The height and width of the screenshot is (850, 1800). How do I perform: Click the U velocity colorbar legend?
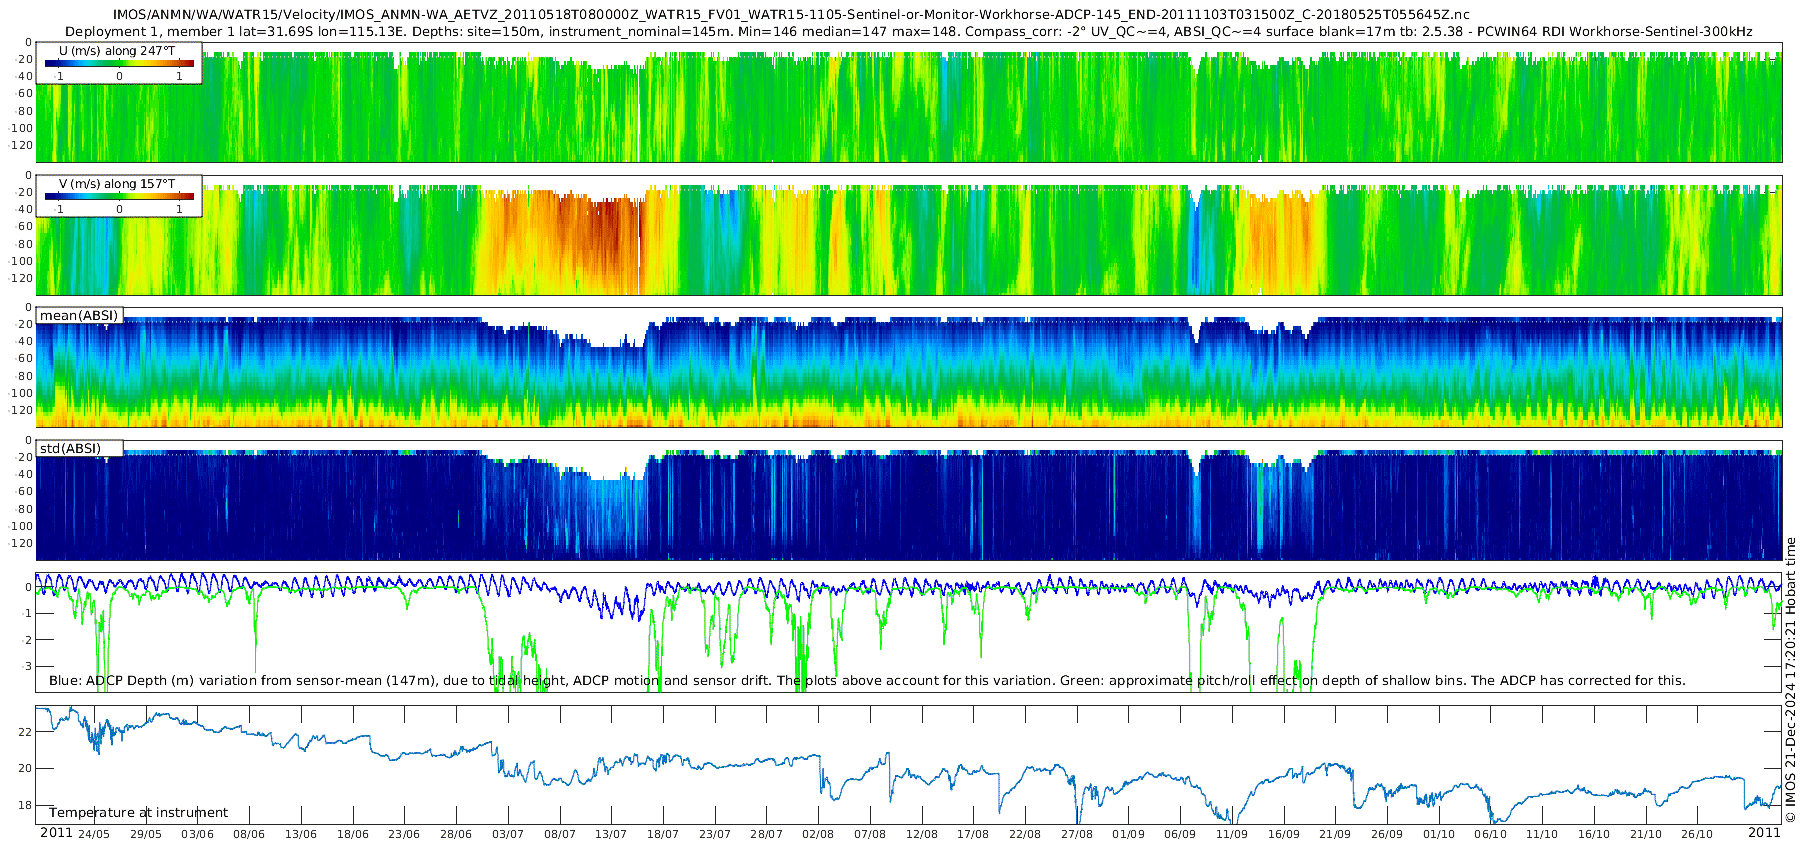tap(119, 63)
